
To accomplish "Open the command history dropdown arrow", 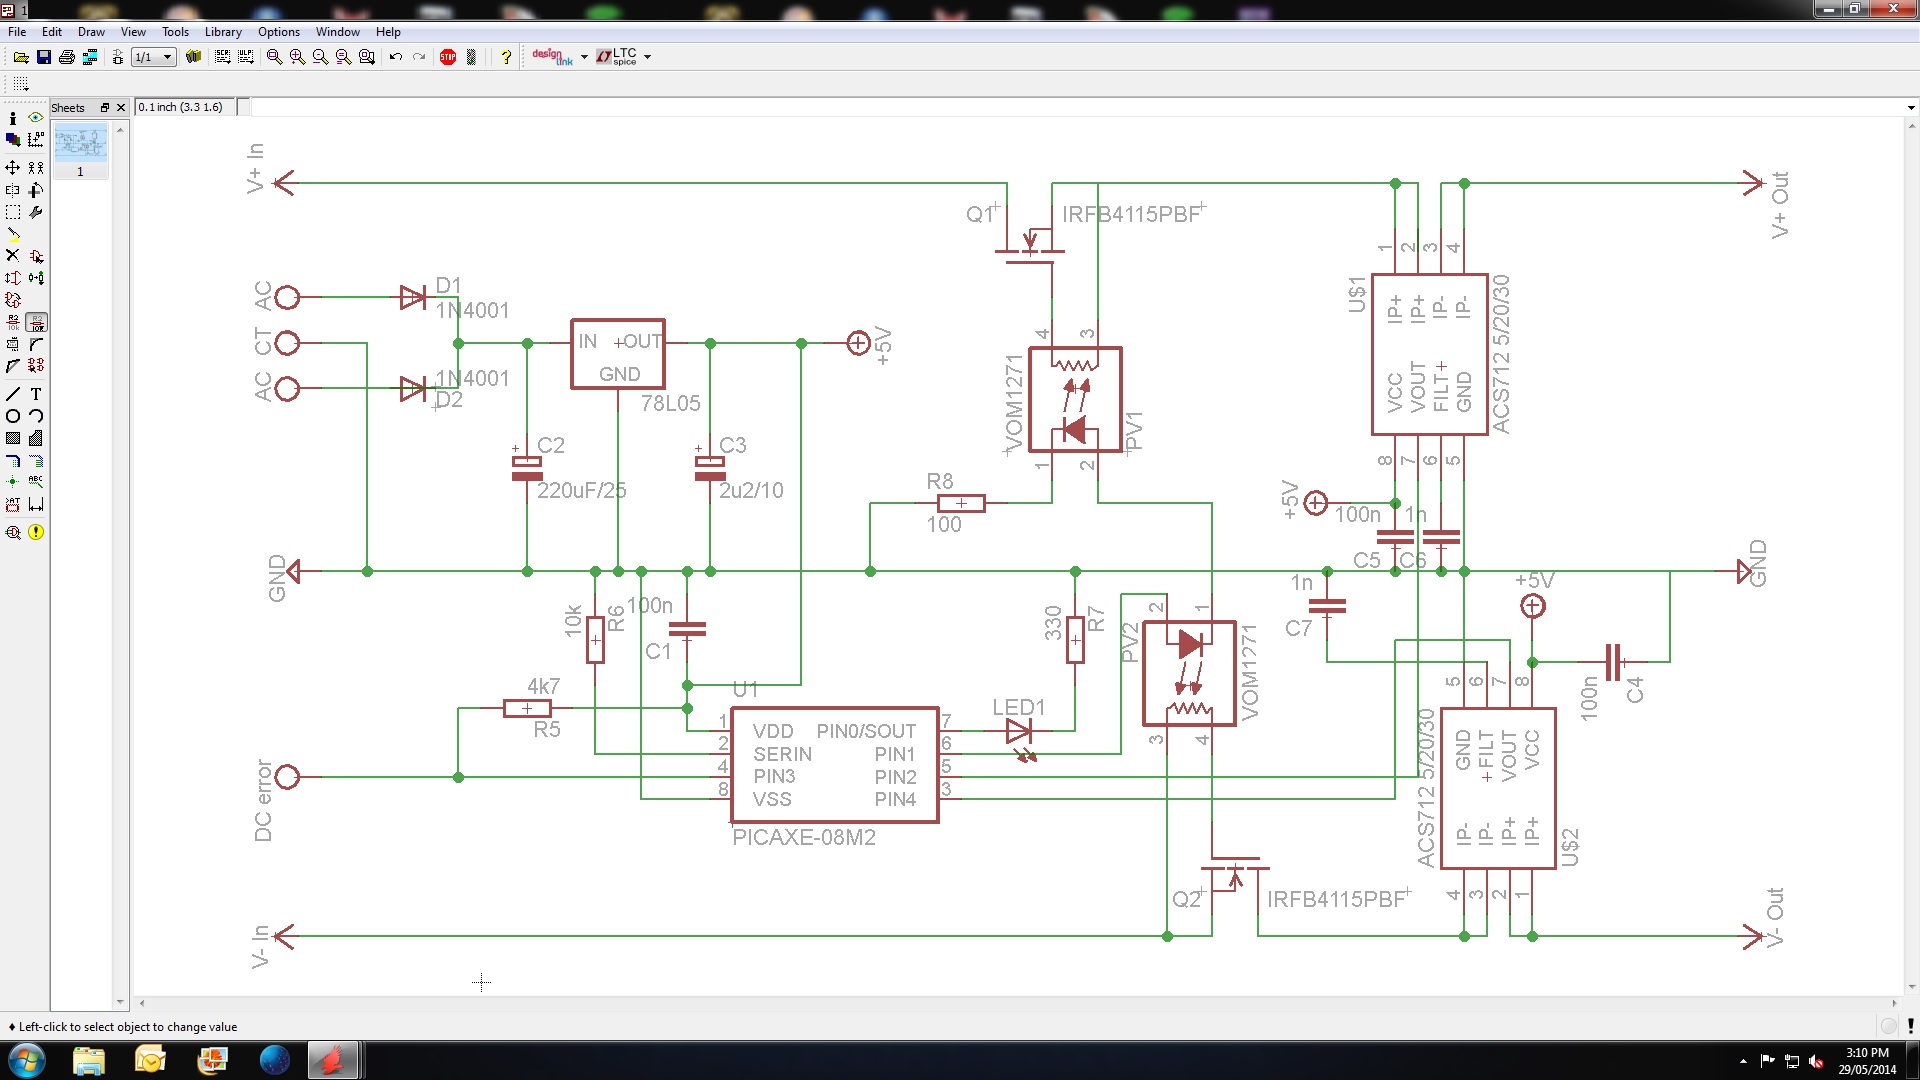I will (1910, 107).
